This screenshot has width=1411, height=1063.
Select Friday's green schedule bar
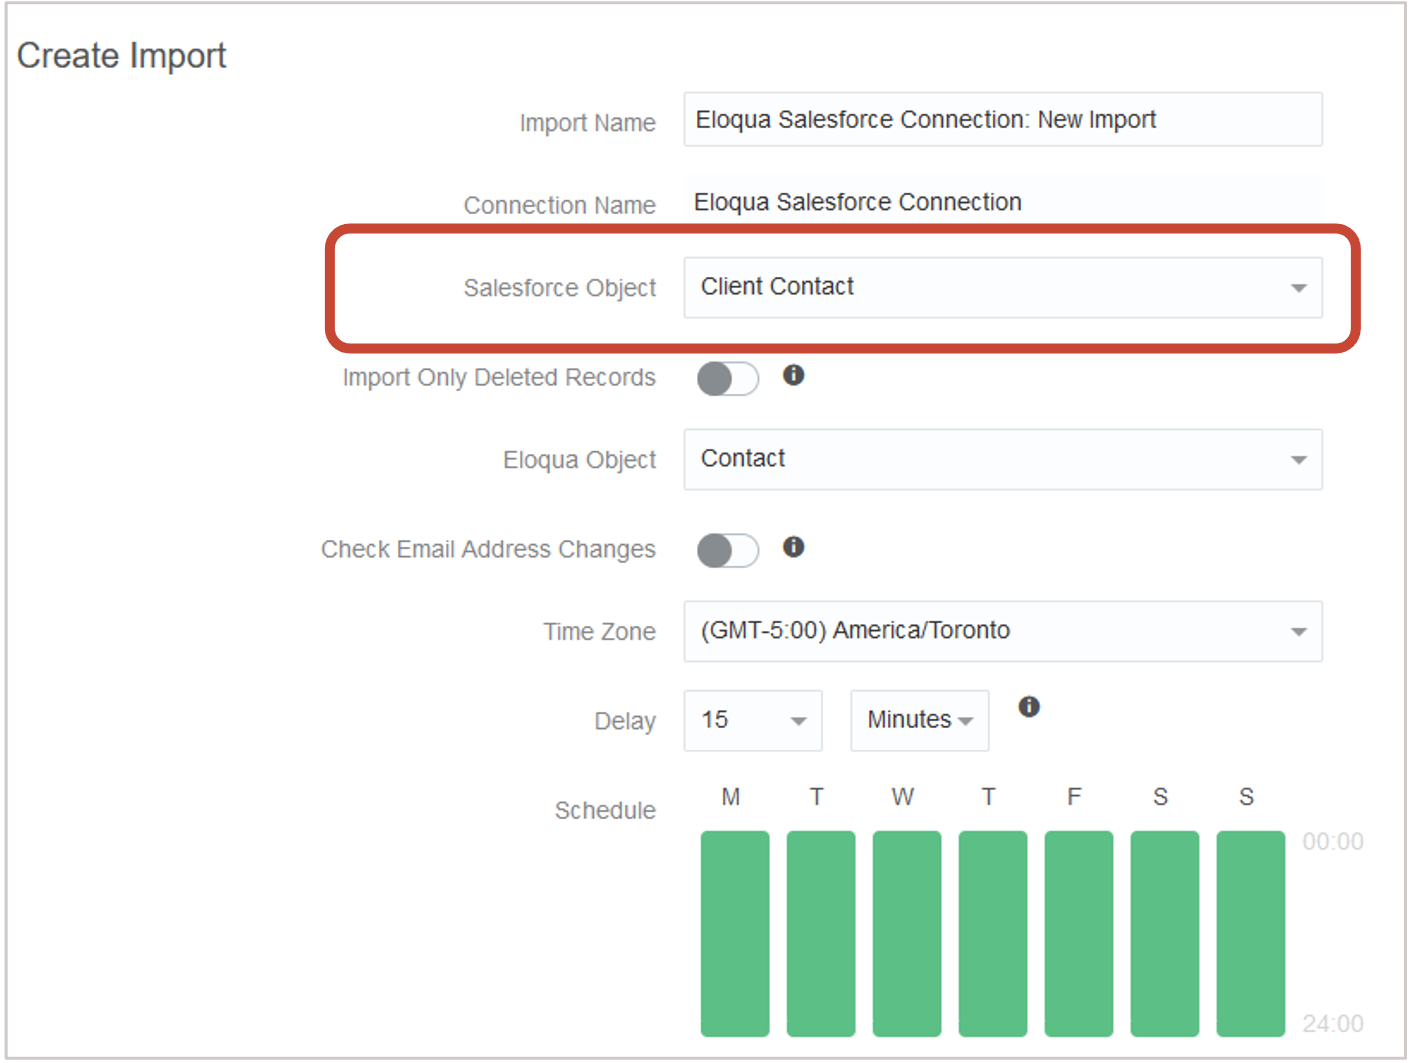pos(1079,933)
